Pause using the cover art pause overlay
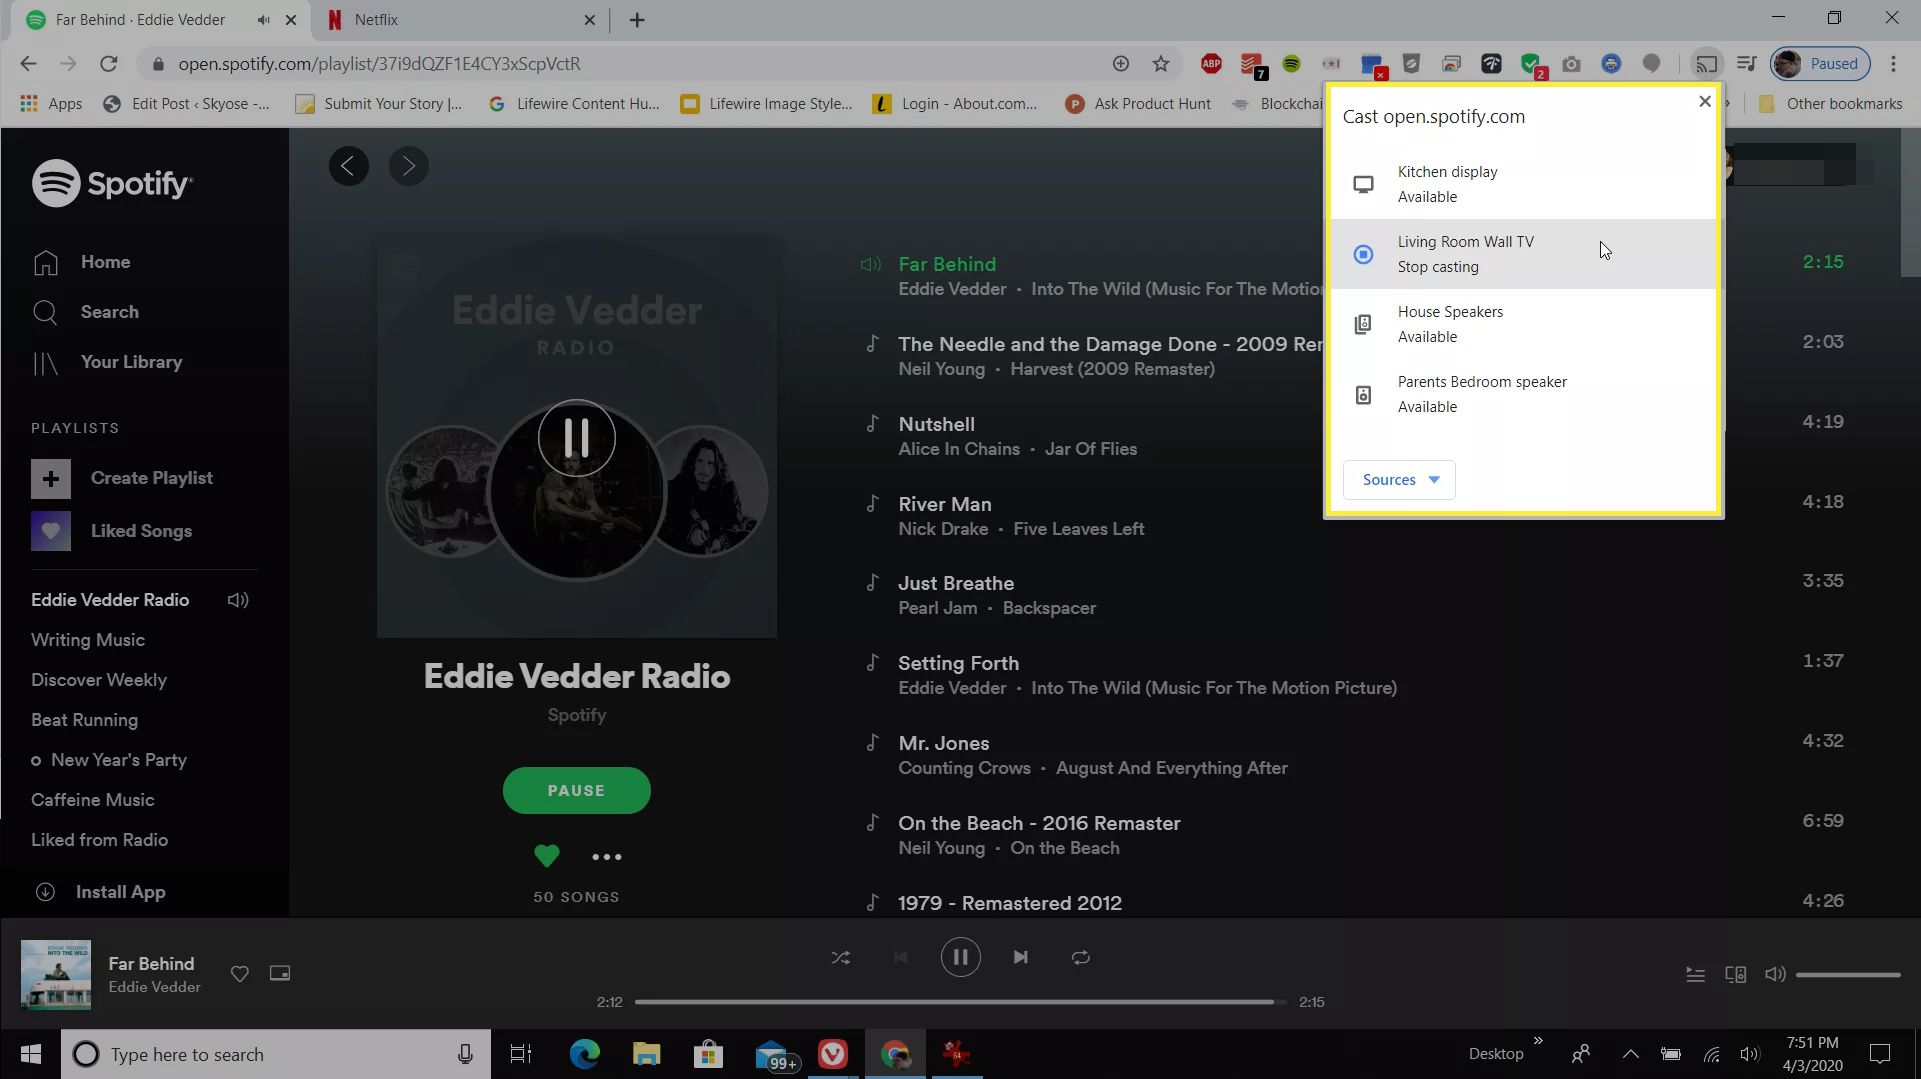1921x1079 pixels. tap(576, 438)
